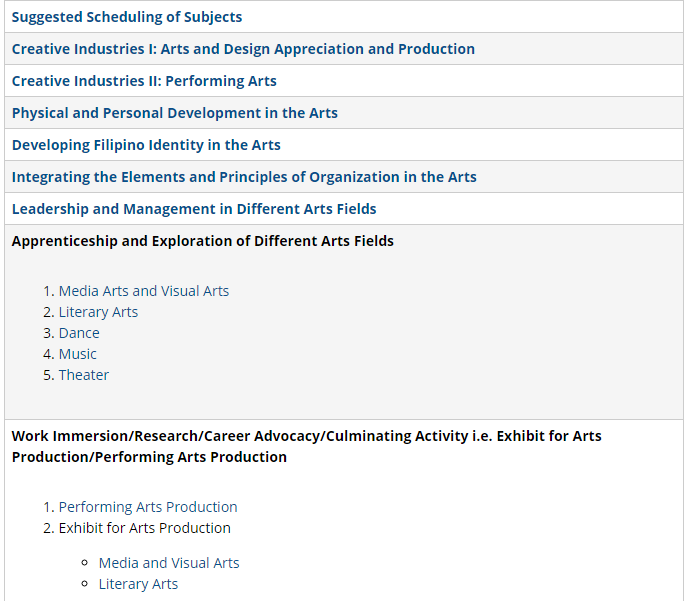Open the Music link
Screen dimensions: 688x605
(x=78, y=354)
